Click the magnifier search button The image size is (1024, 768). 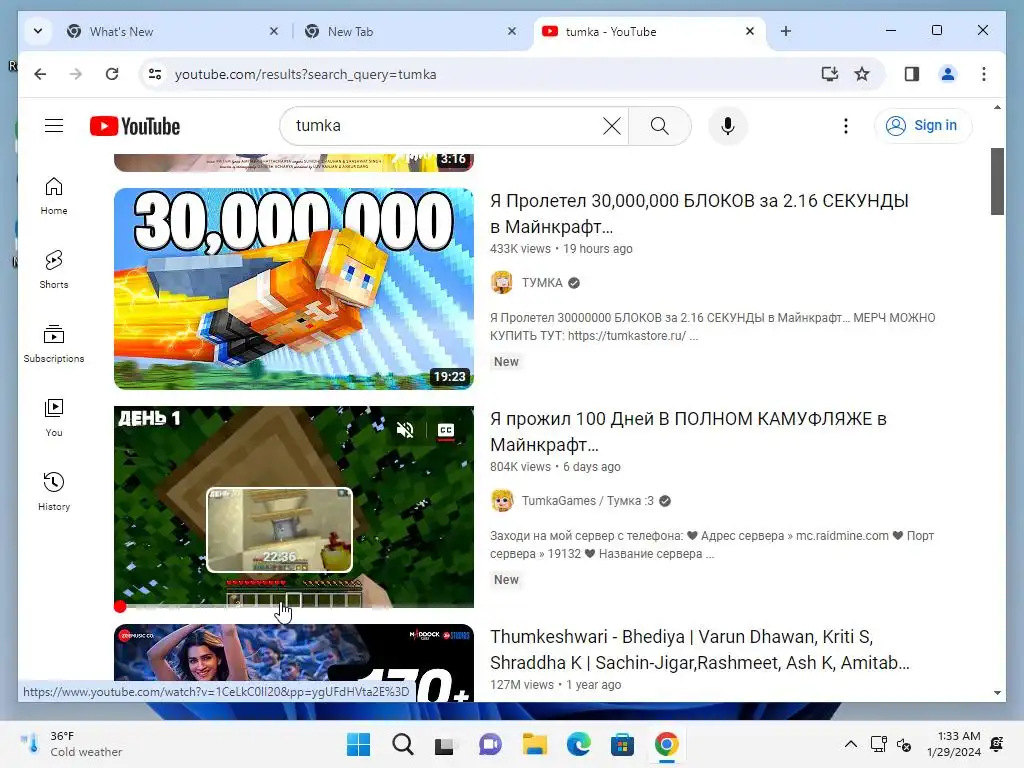tap(660, 125)
